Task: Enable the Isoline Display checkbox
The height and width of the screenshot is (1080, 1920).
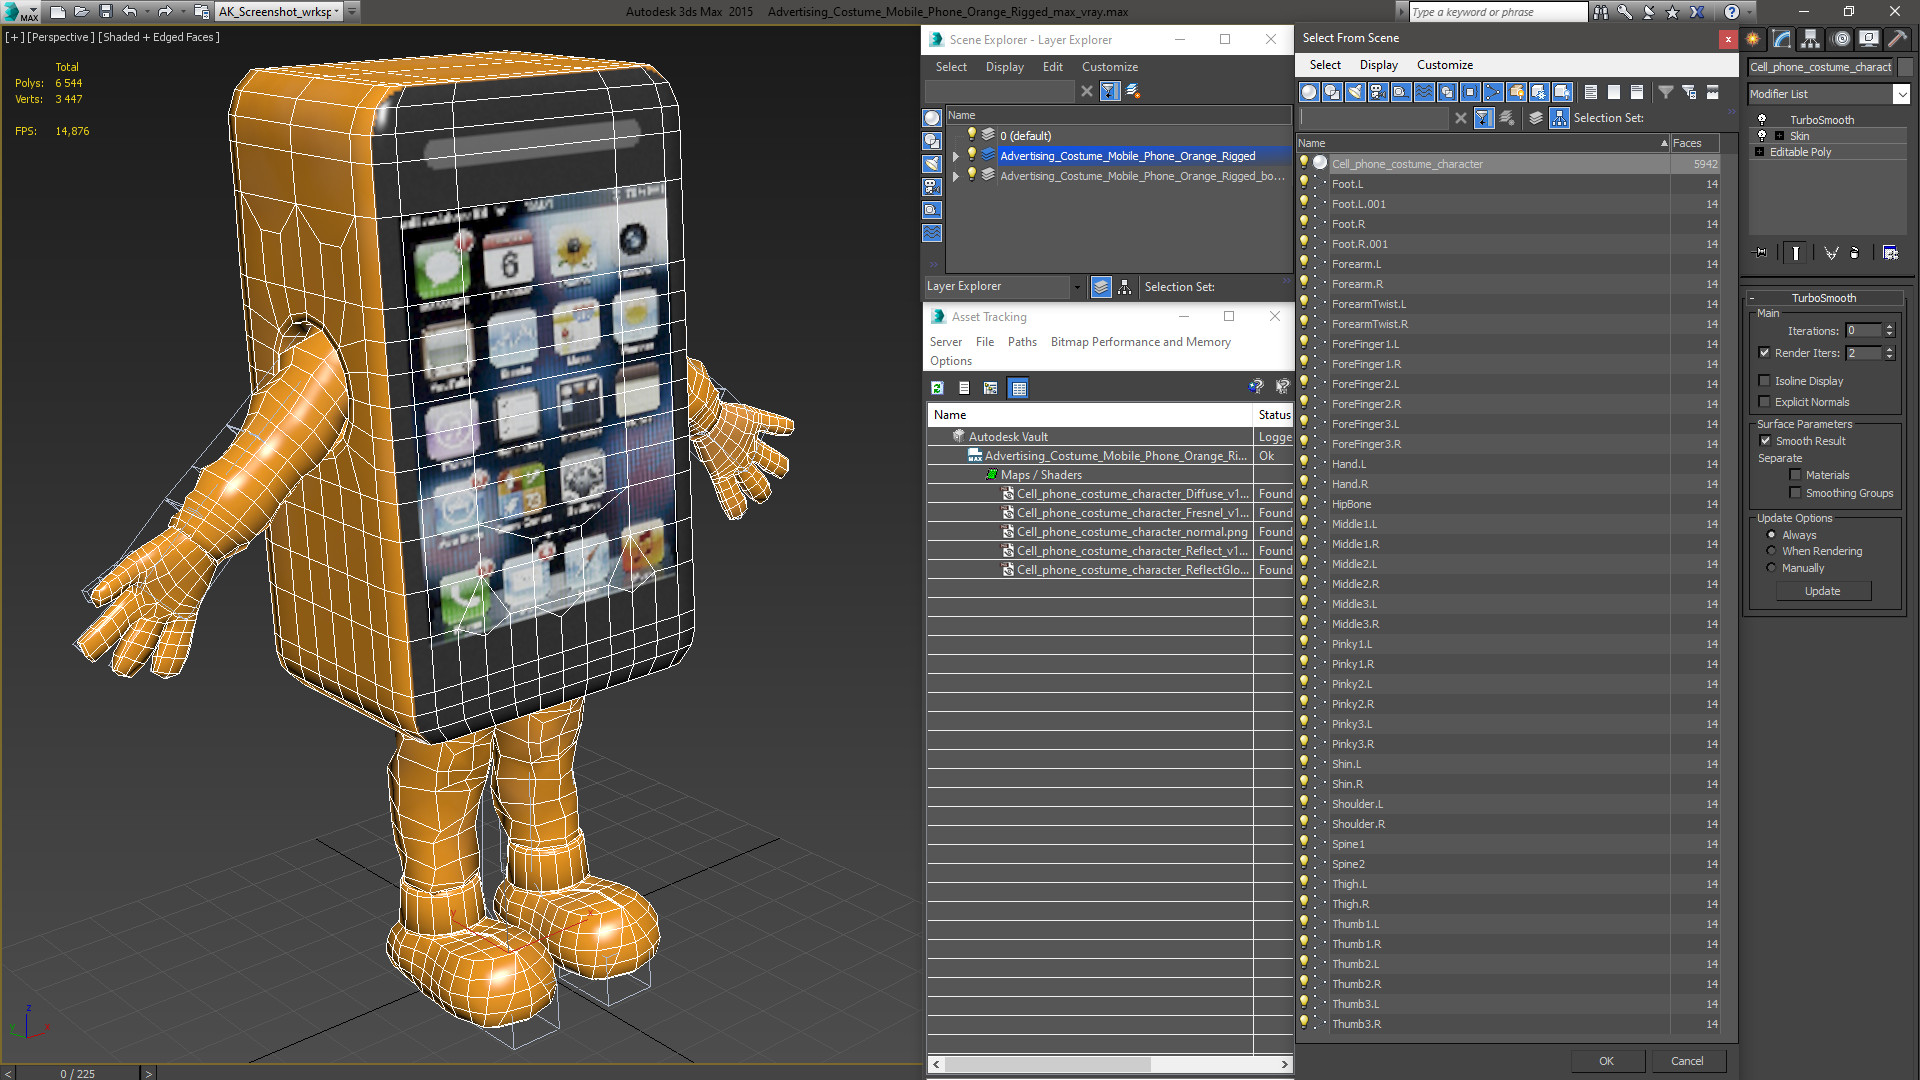Action: tap(1765, 381)
